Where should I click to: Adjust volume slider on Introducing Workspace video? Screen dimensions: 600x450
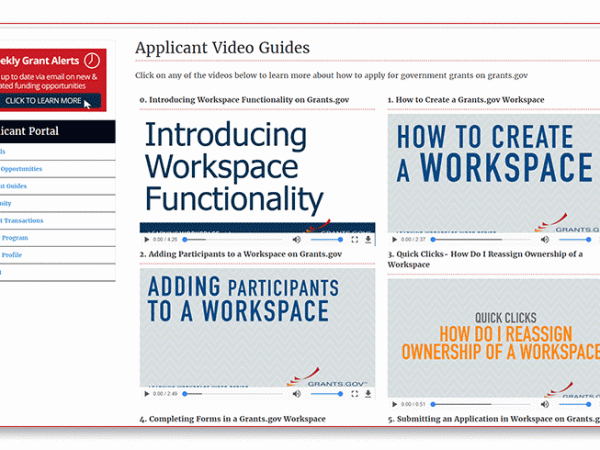coord(326,240)
